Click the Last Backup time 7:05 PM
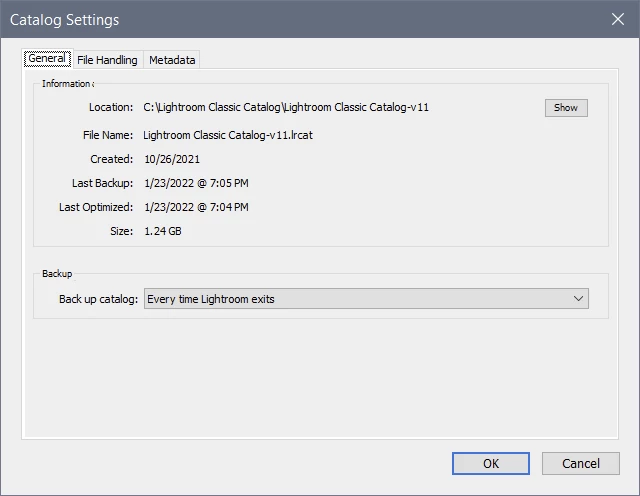Viewport: 640px width, 496px height. click(229, 183)
